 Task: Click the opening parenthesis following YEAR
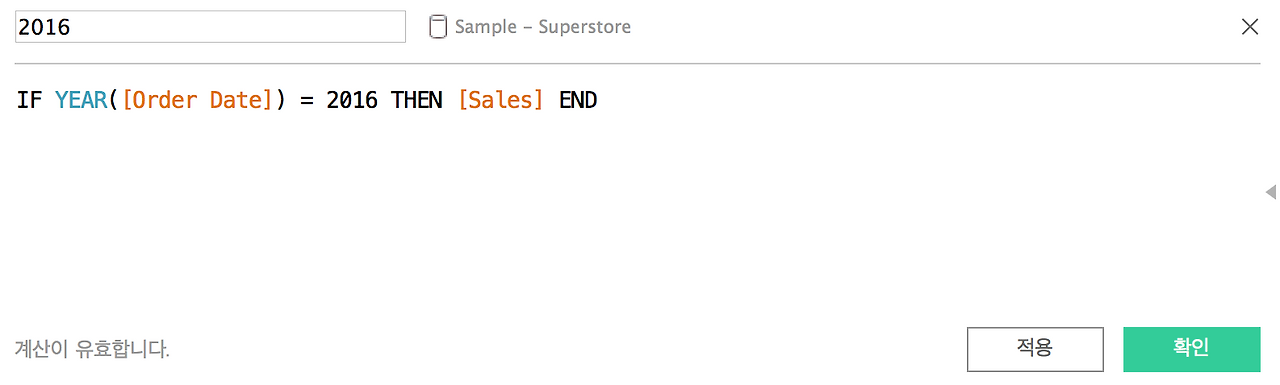[114, 100]
